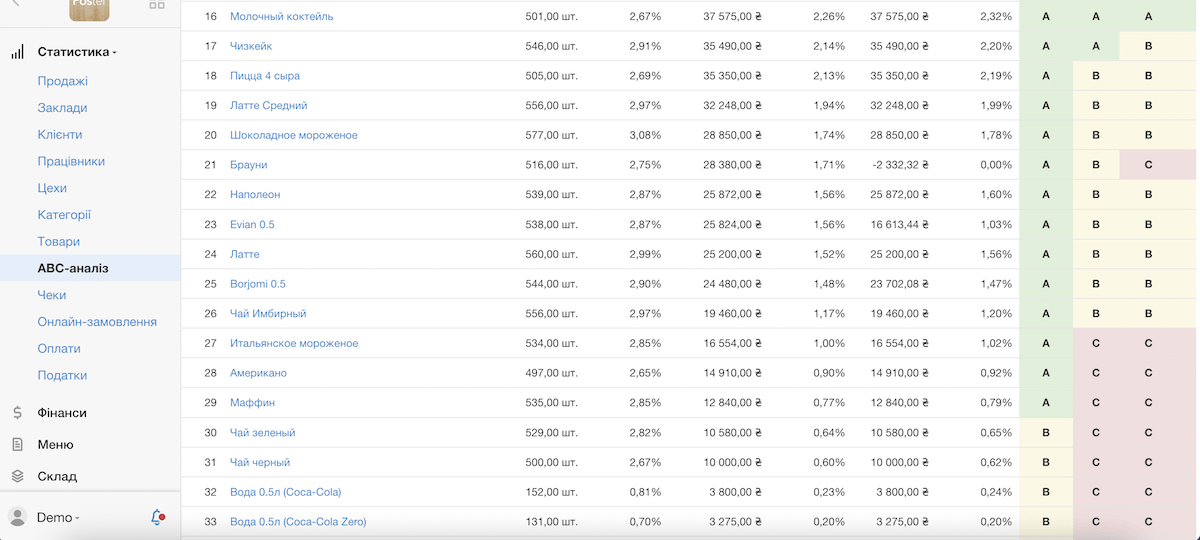The width and height of the screenshot is (1200, 540).
Task: Collapse sidebar with the back chevron
Action: (15, 4)
